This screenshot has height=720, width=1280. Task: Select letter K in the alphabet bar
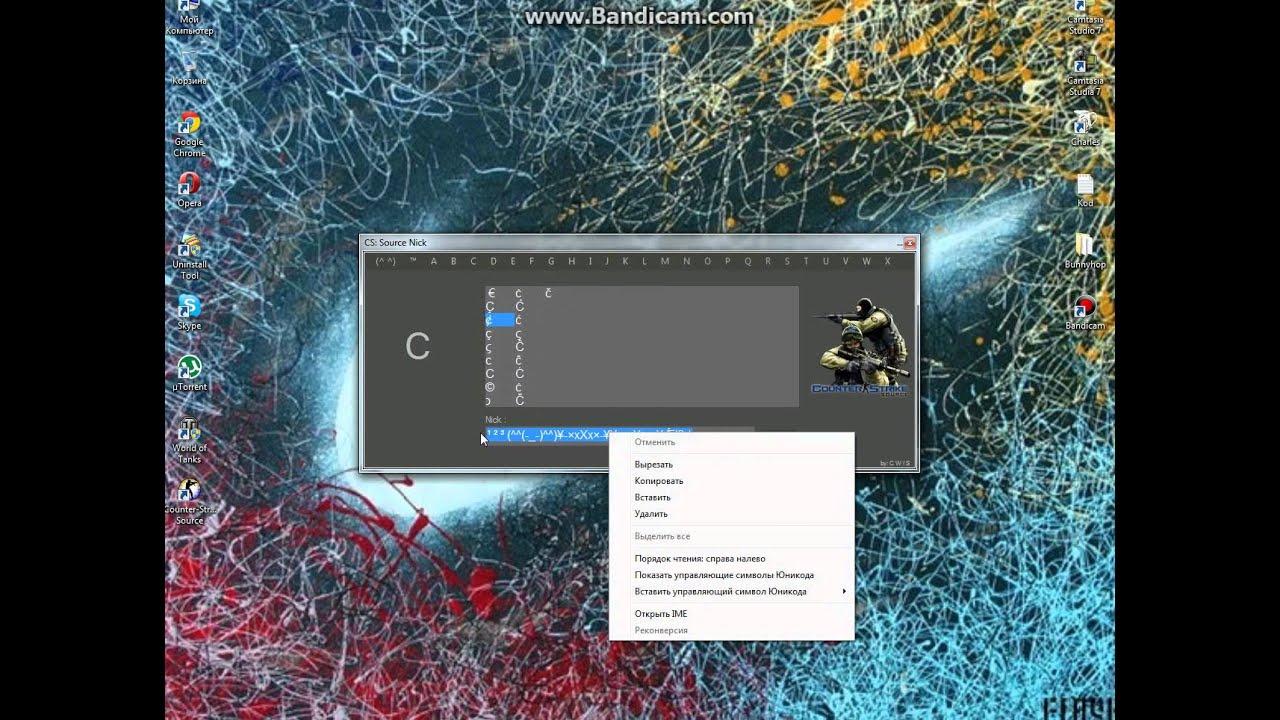coord(625,262)
